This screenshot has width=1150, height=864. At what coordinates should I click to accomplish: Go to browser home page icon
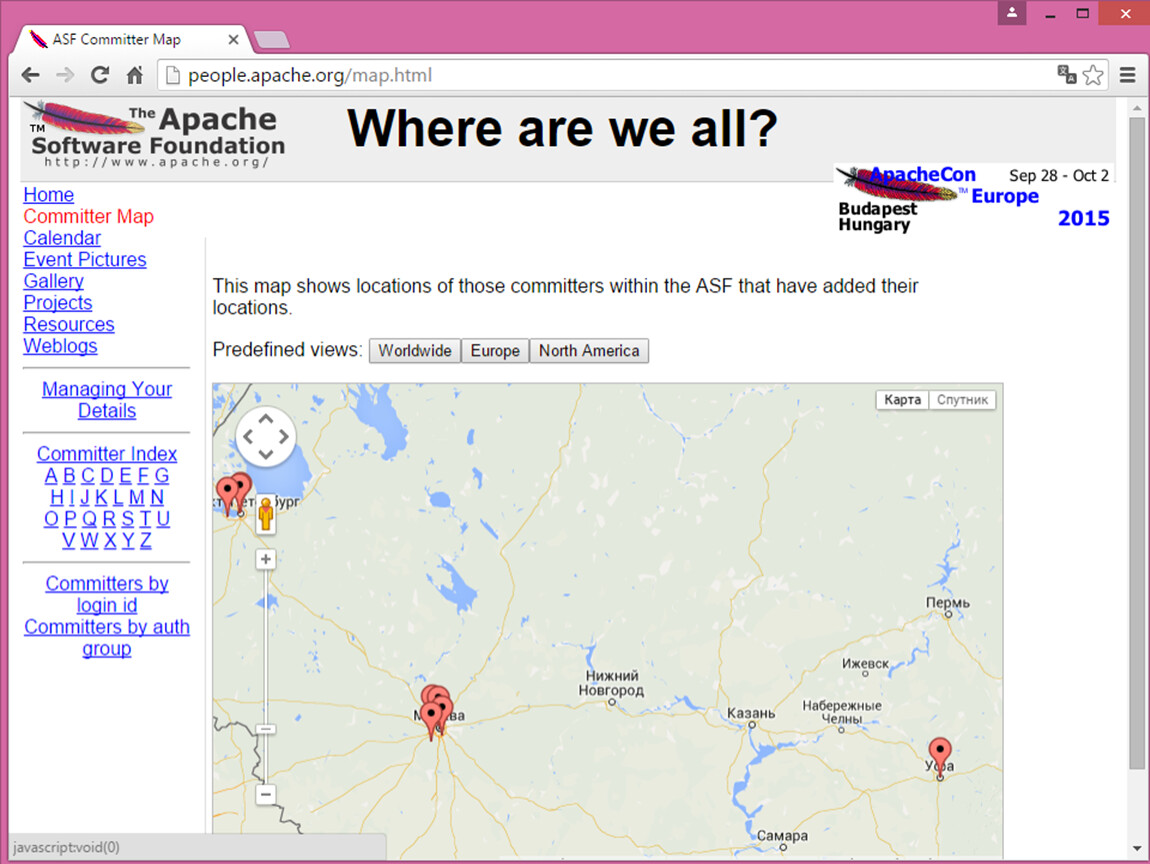pos(134,75)
